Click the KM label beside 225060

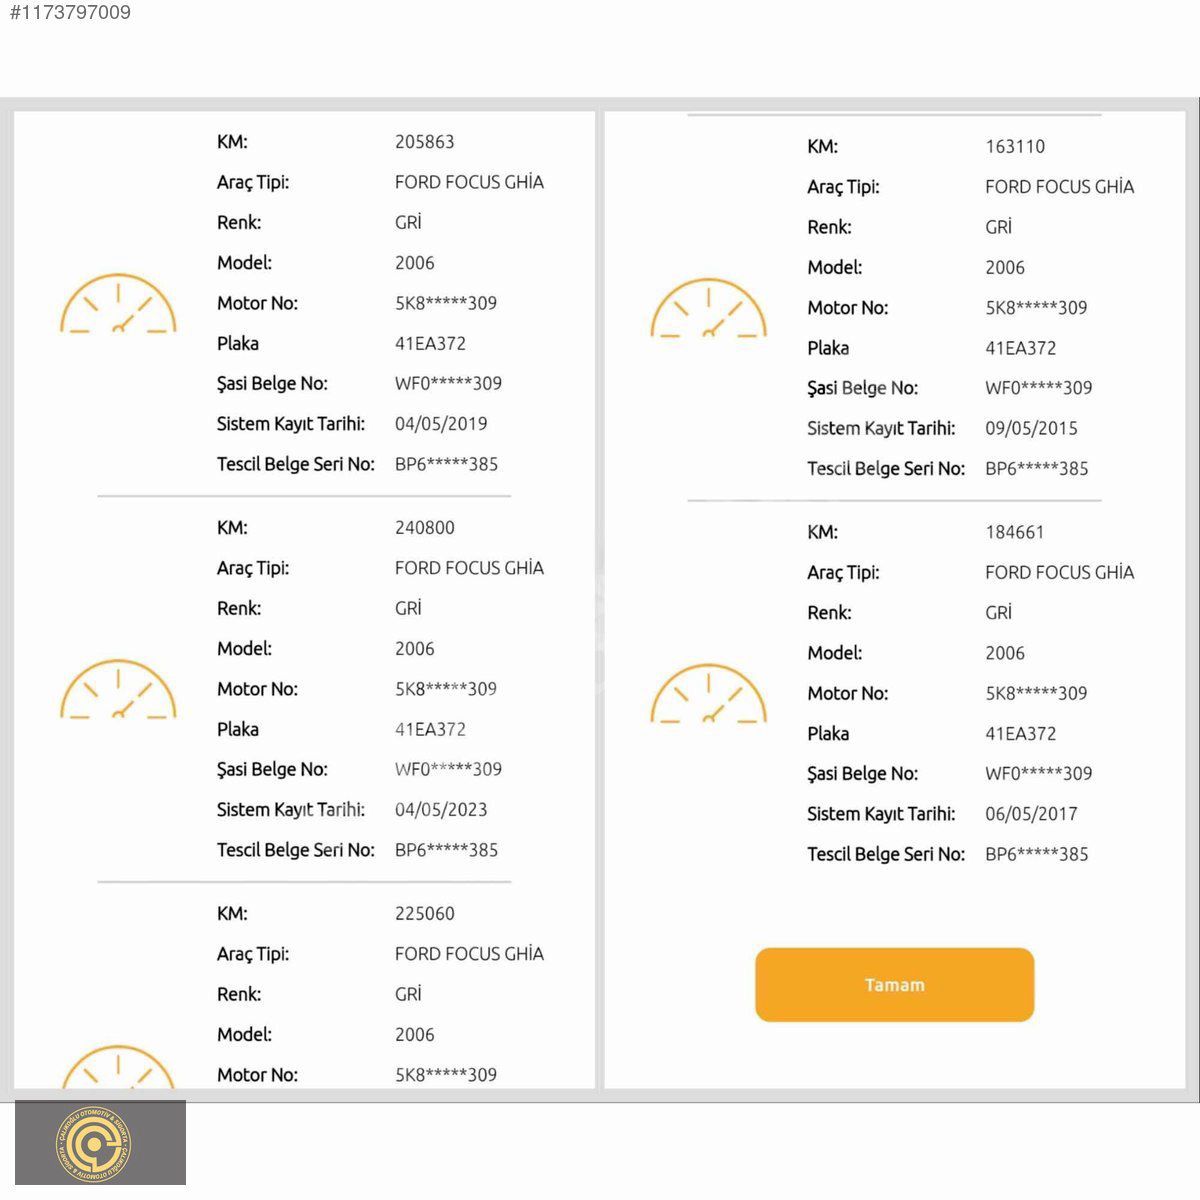click(x=232, y=914)
